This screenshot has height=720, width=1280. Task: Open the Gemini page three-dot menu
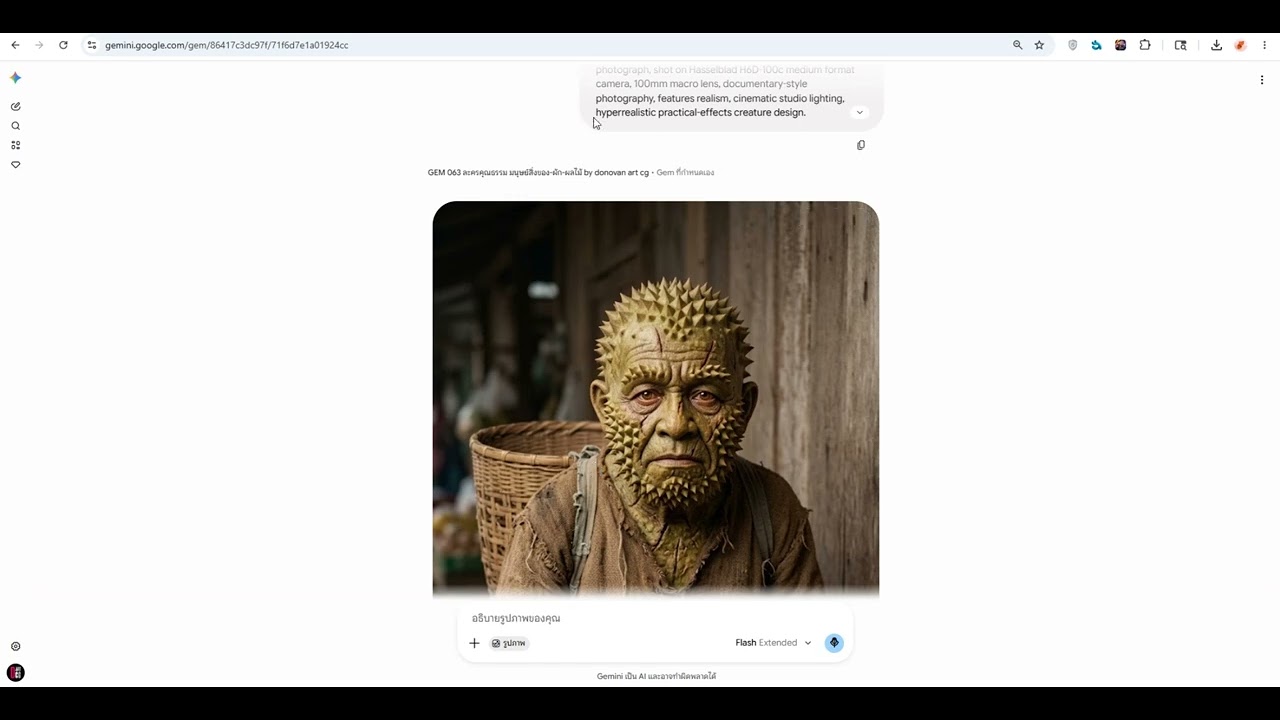pyautogui.click(x=1261, y=80)
